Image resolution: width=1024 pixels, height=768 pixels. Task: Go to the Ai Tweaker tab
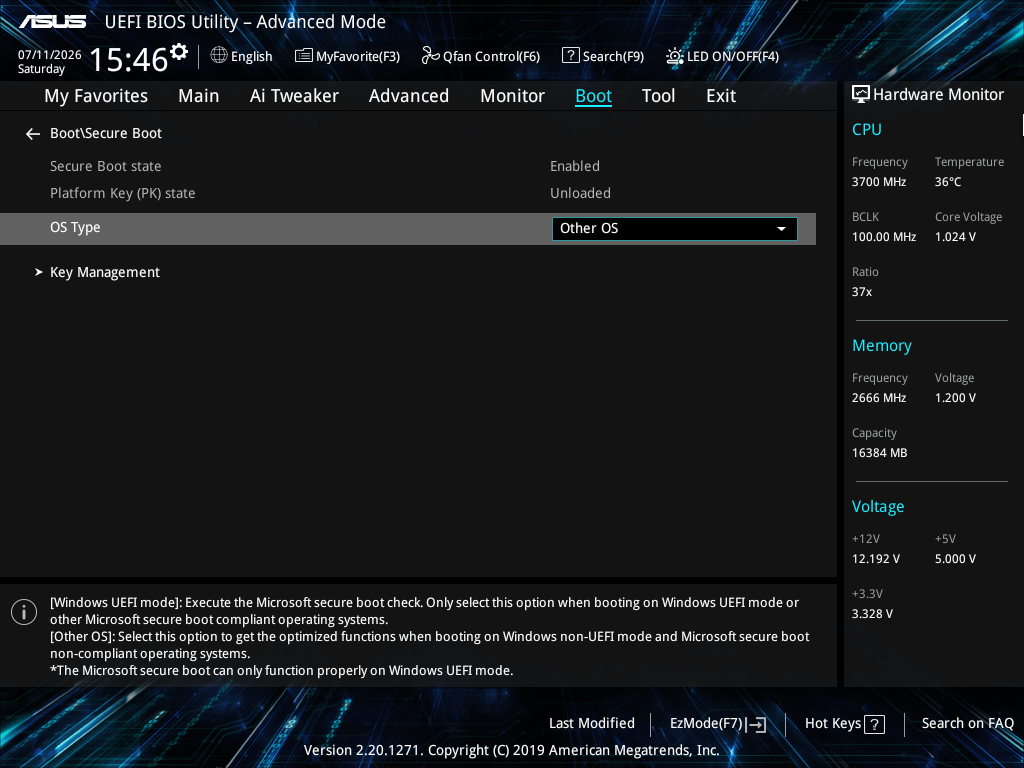(x=294, y=96)
